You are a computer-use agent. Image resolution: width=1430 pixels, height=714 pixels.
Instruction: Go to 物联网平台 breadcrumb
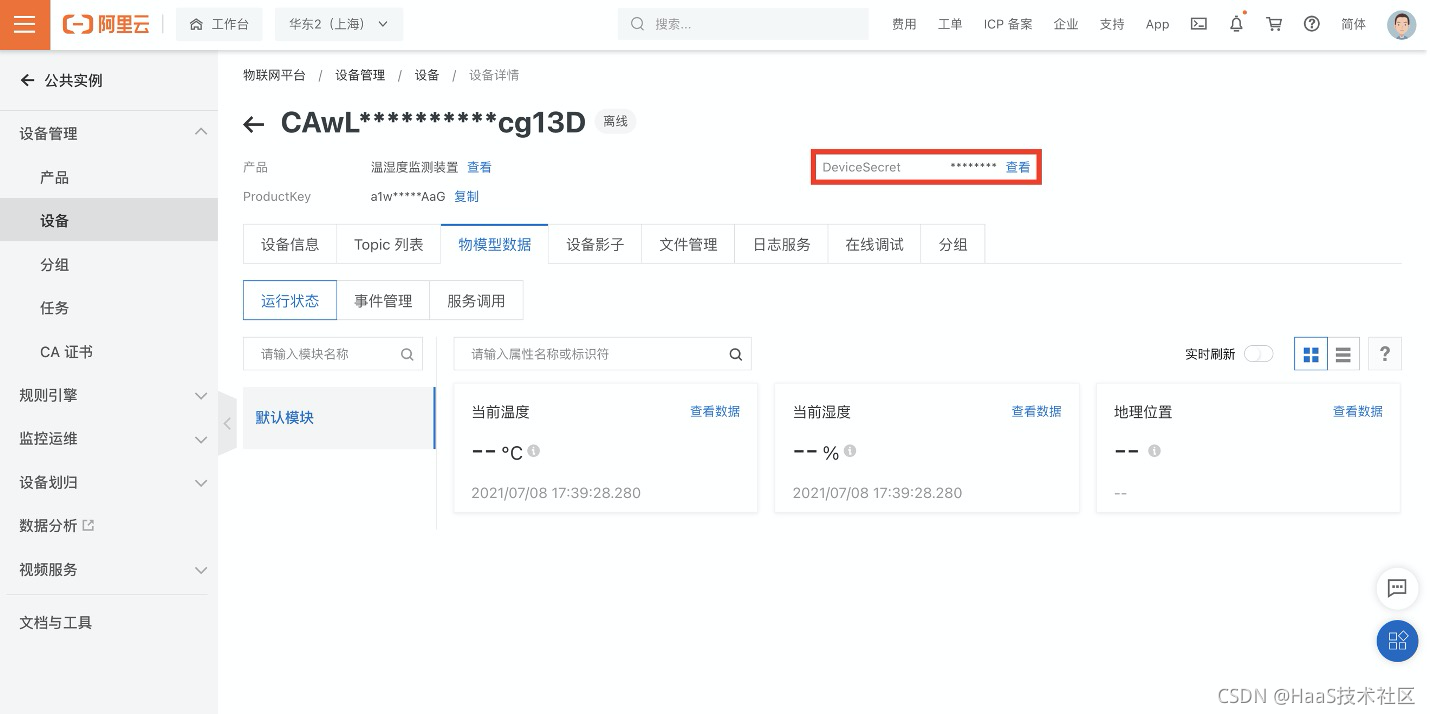[x=274, y=75]
